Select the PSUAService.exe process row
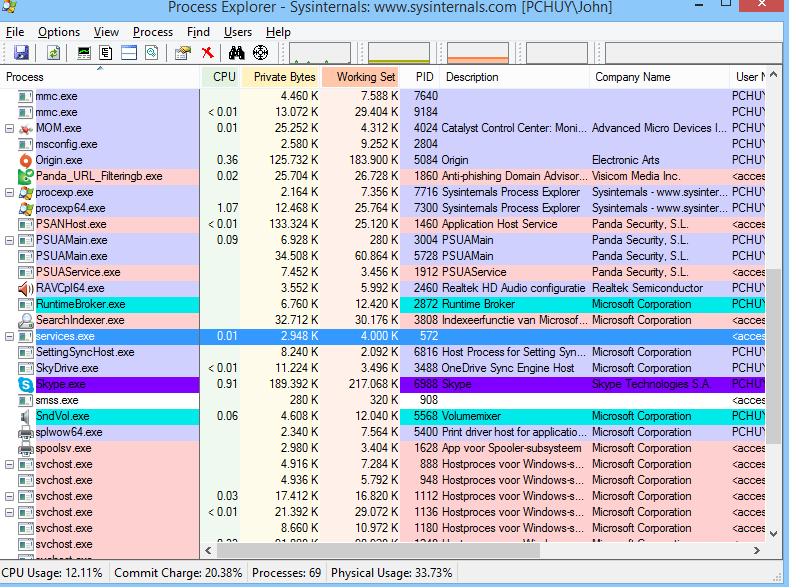Viewport: 789px width, 587px height. [382, 273]
